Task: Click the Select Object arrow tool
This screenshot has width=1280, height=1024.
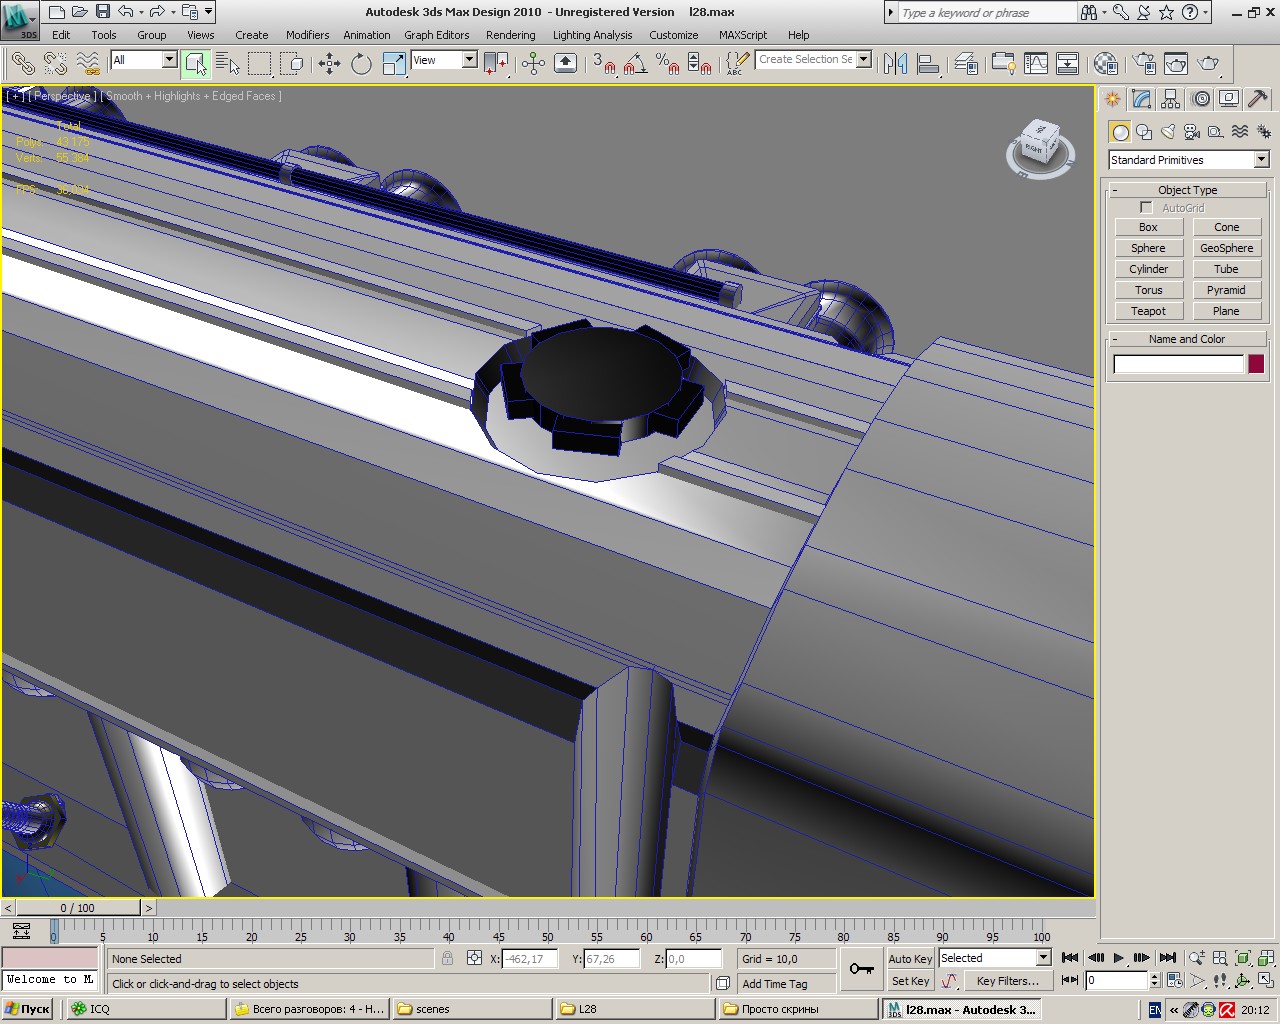Action: tap(196, 64)
